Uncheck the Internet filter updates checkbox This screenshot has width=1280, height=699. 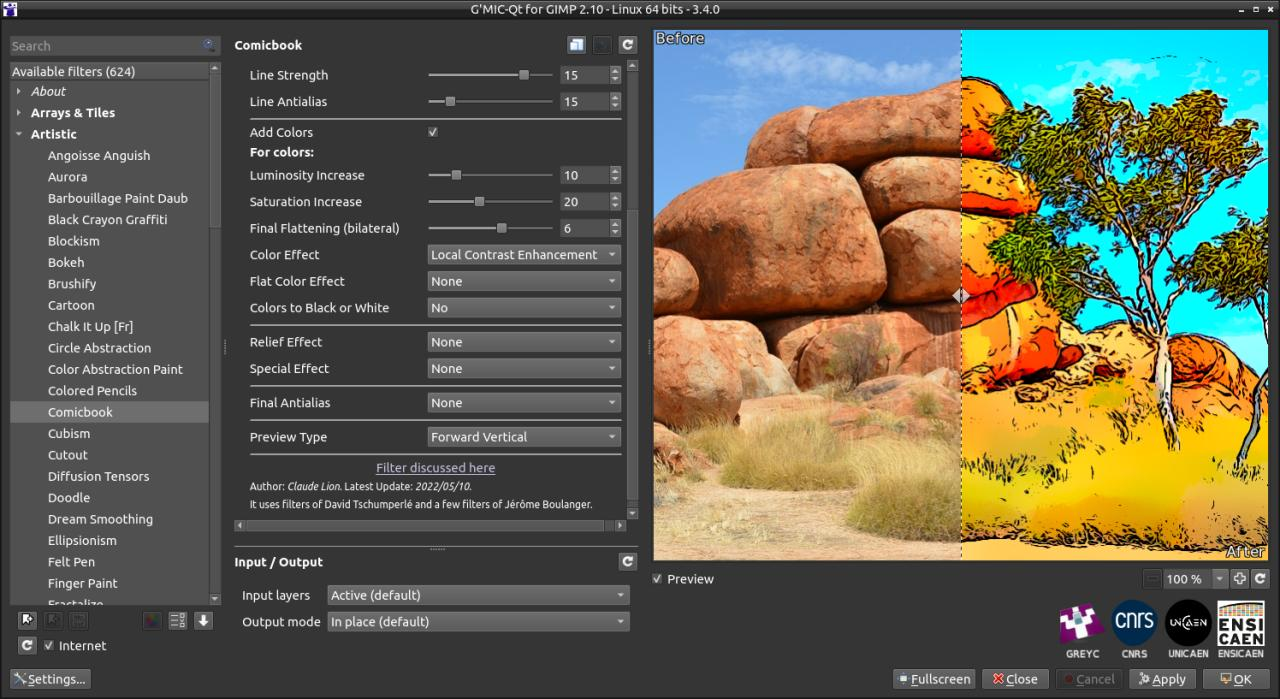pyautogui.click(x=48, y=645)
